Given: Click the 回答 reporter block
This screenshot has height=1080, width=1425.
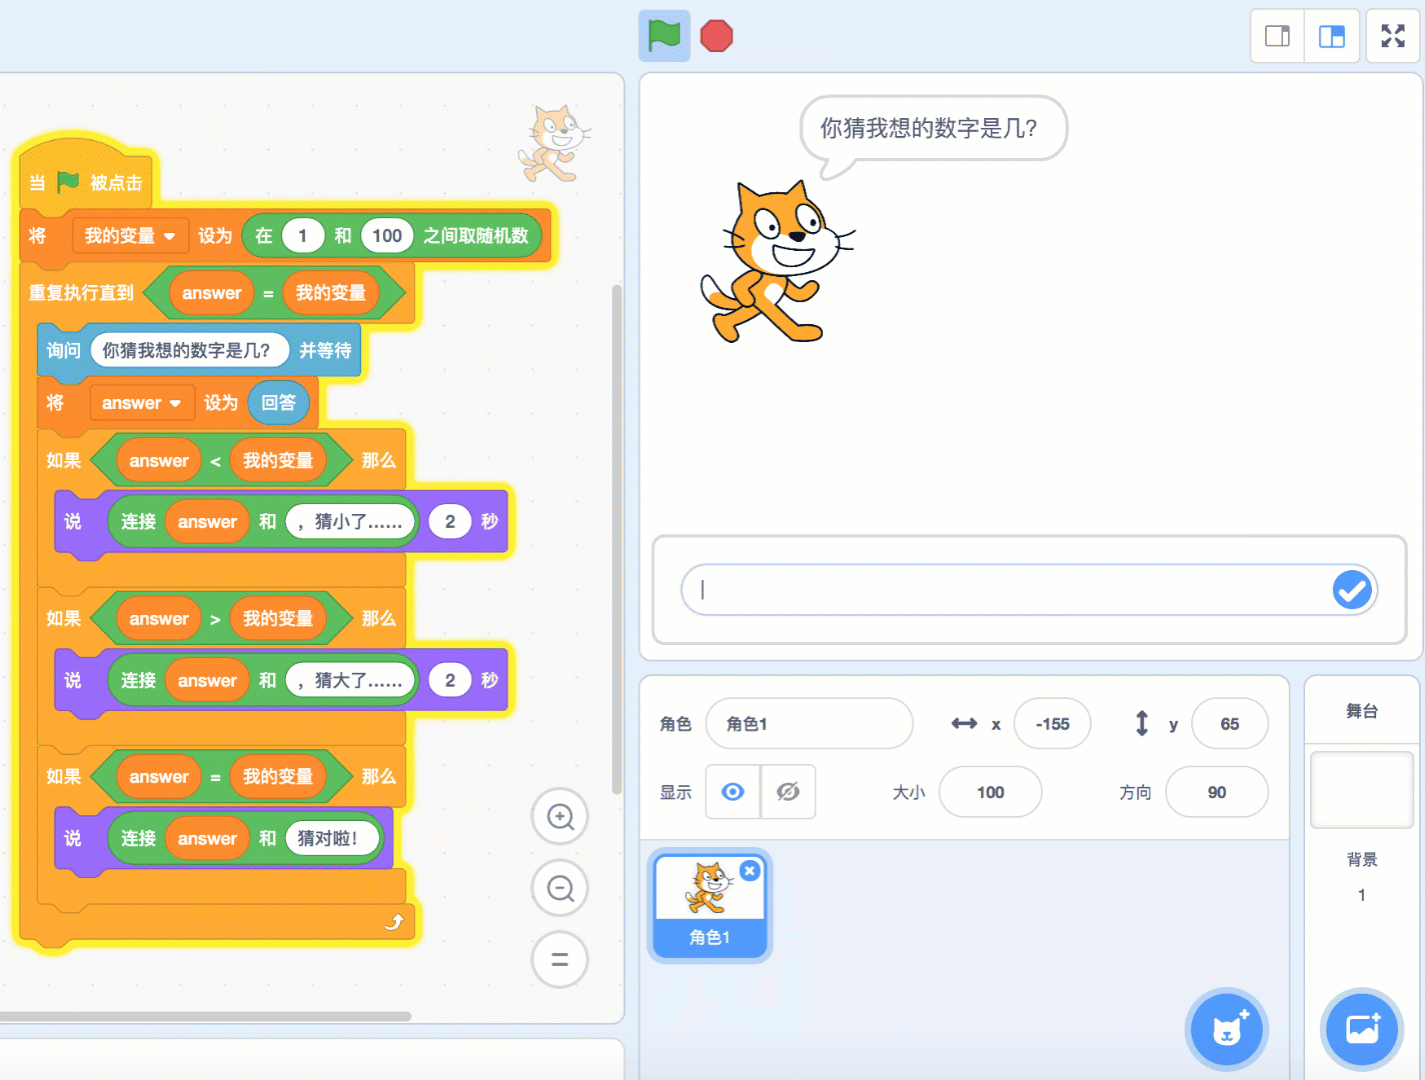Looking at the screenshot, I should 278,403.
